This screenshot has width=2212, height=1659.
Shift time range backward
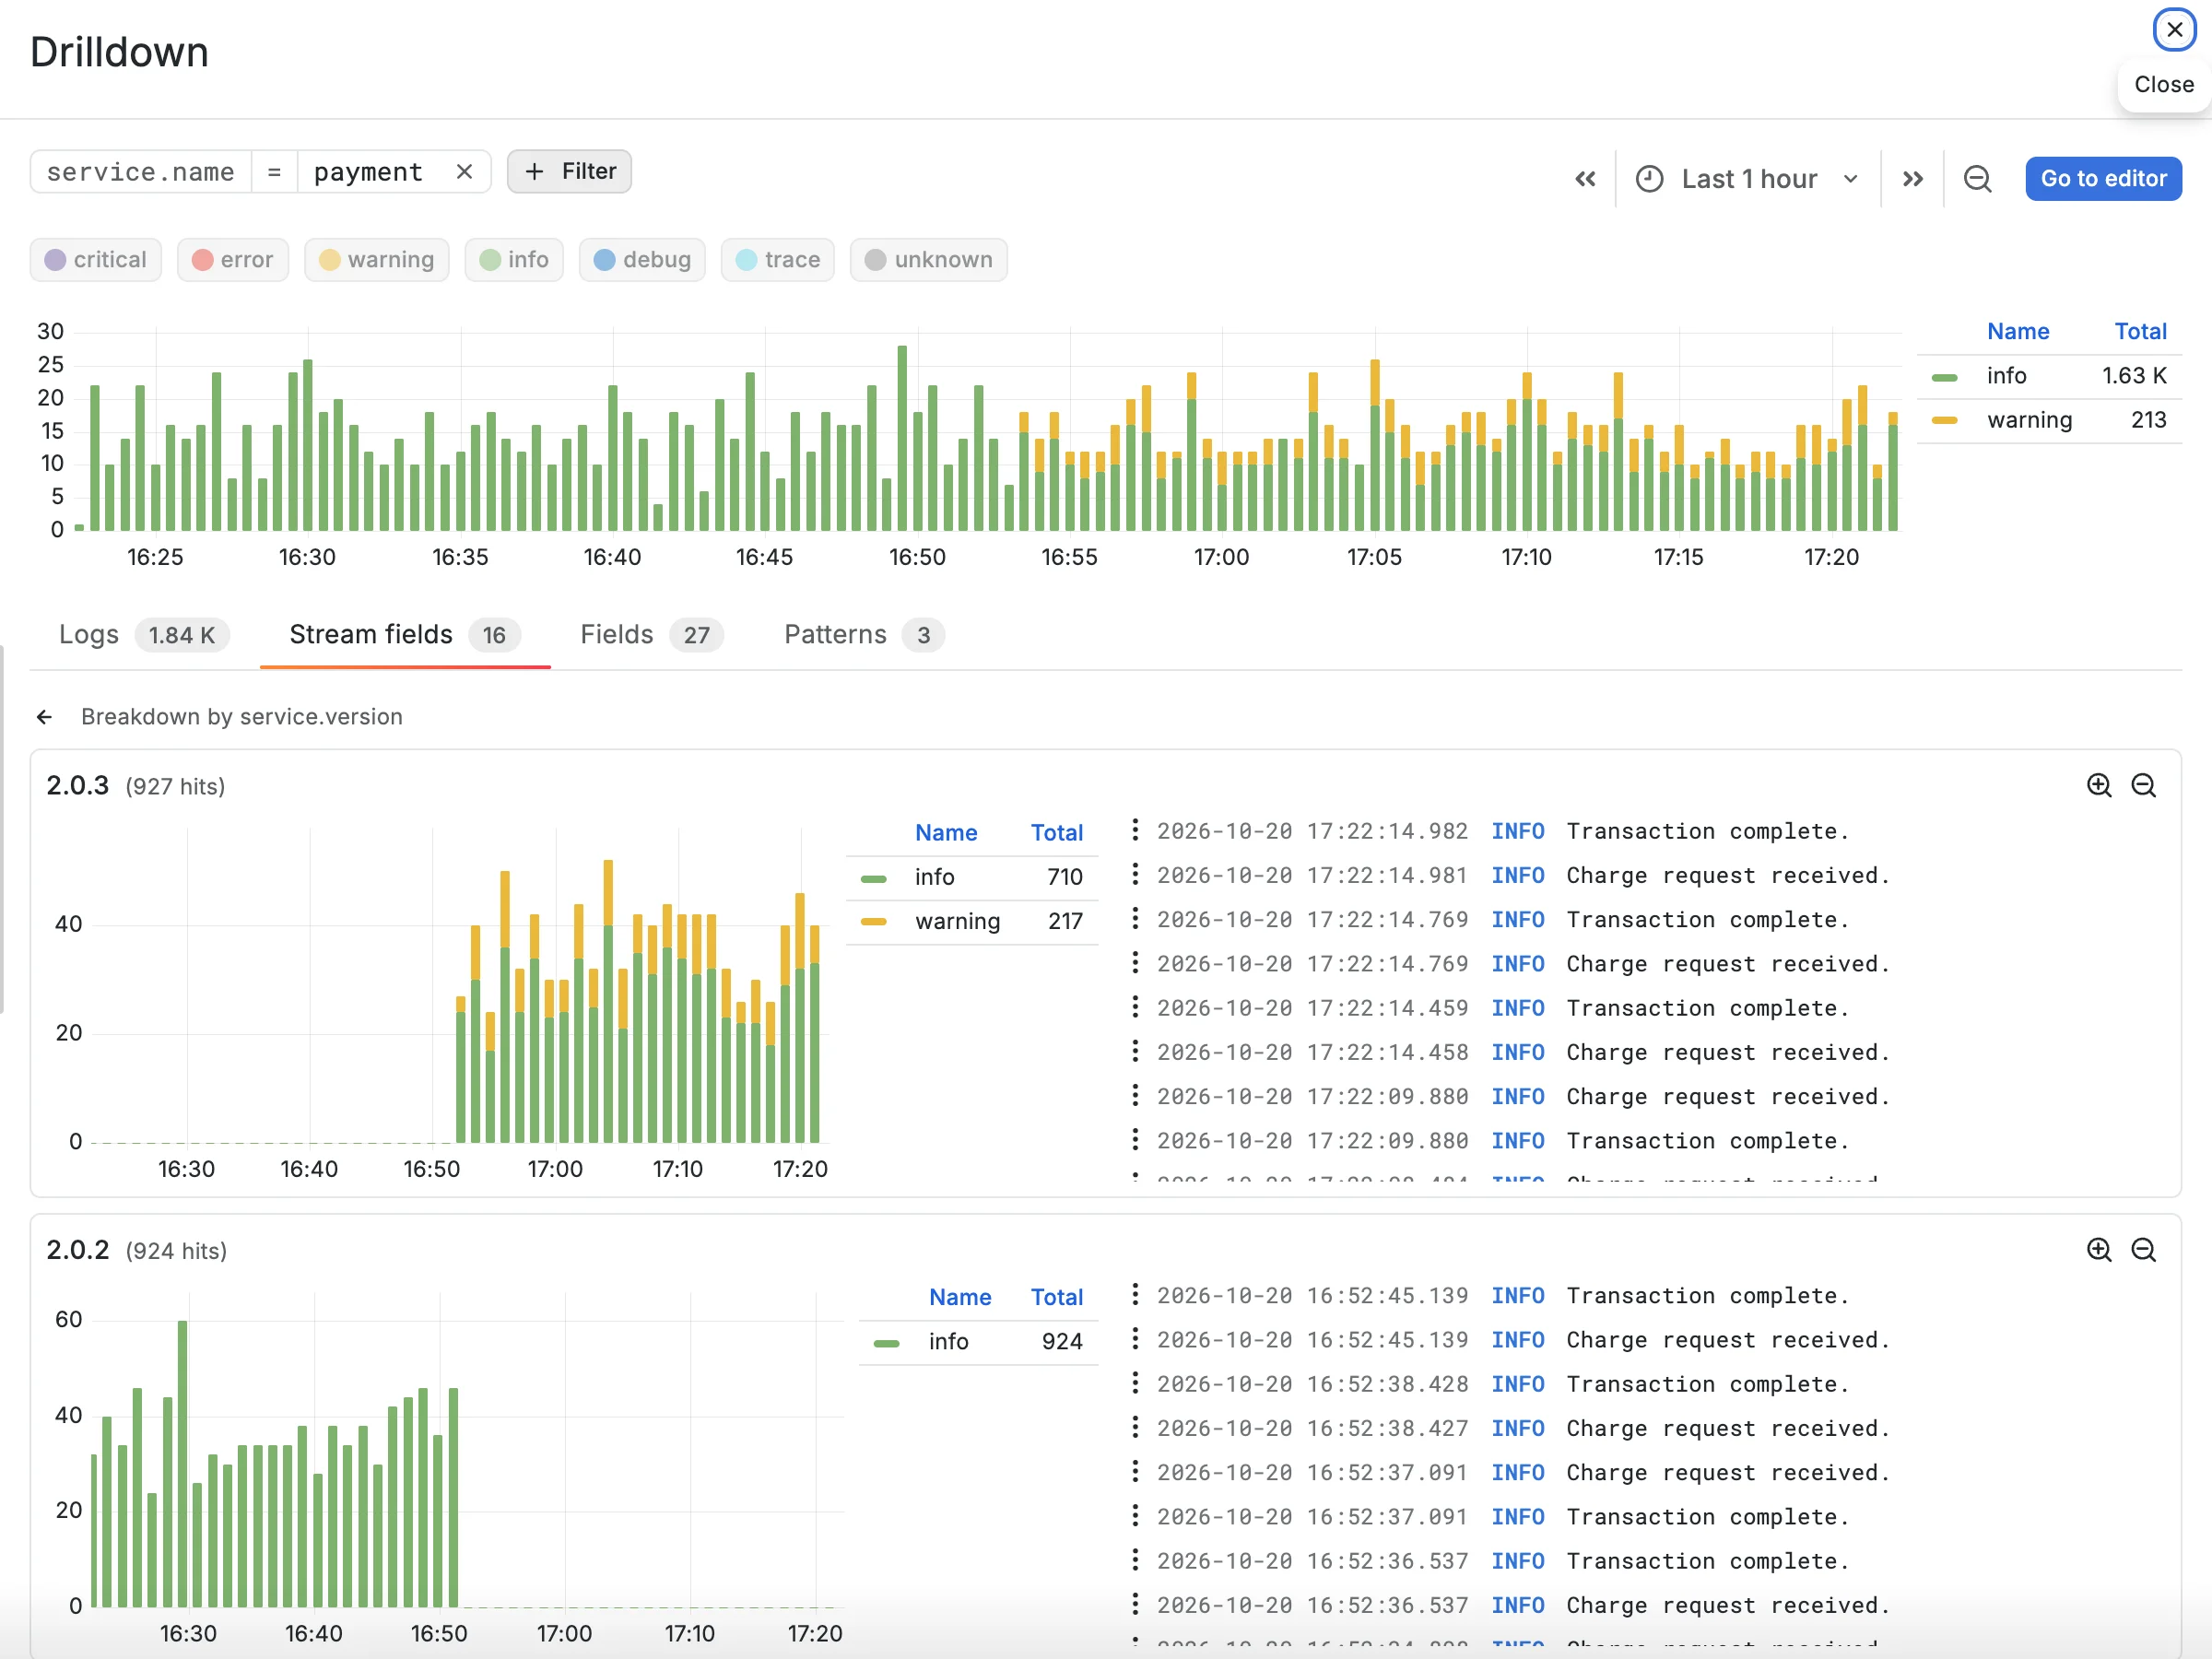(x=1584, y=179)
